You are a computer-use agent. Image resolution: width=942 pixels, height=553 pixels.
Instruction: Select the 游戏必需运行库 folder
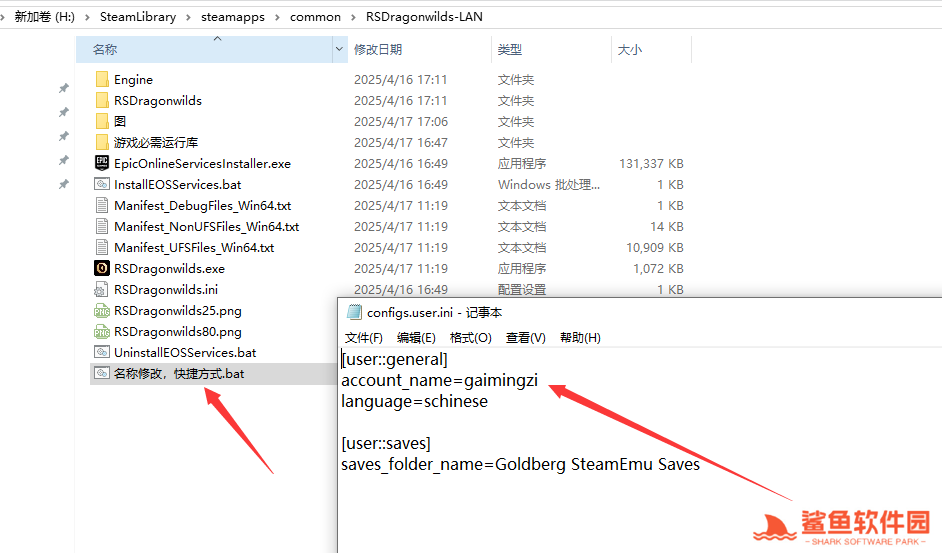(x=156, y=143)
